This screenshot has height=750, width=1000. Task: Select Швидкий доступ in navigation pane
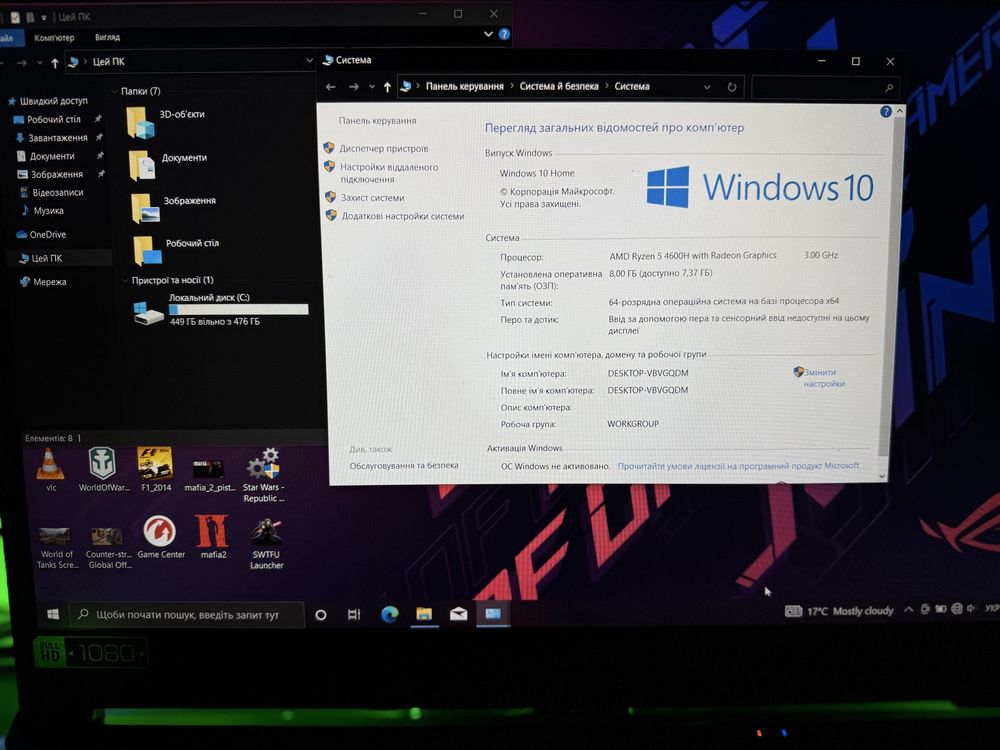pos(54,101)
